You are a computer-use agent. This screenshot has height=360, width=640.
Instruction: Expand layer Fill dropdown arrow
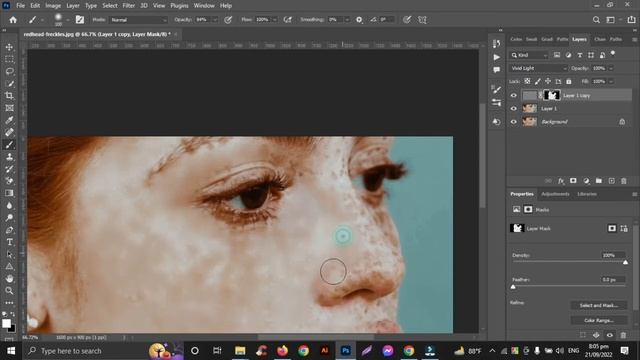point(611,81)
